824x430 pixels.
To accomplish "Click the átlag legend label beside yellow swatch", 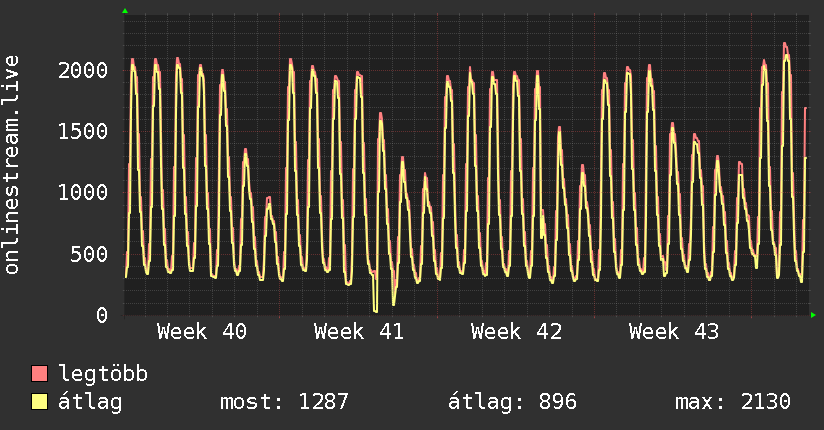I will click(90, 402).
